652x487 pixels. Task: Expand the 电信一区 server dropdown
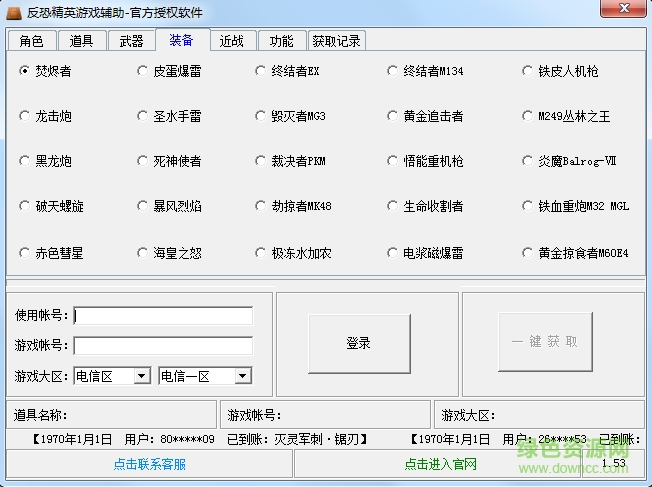click(205, 376)
